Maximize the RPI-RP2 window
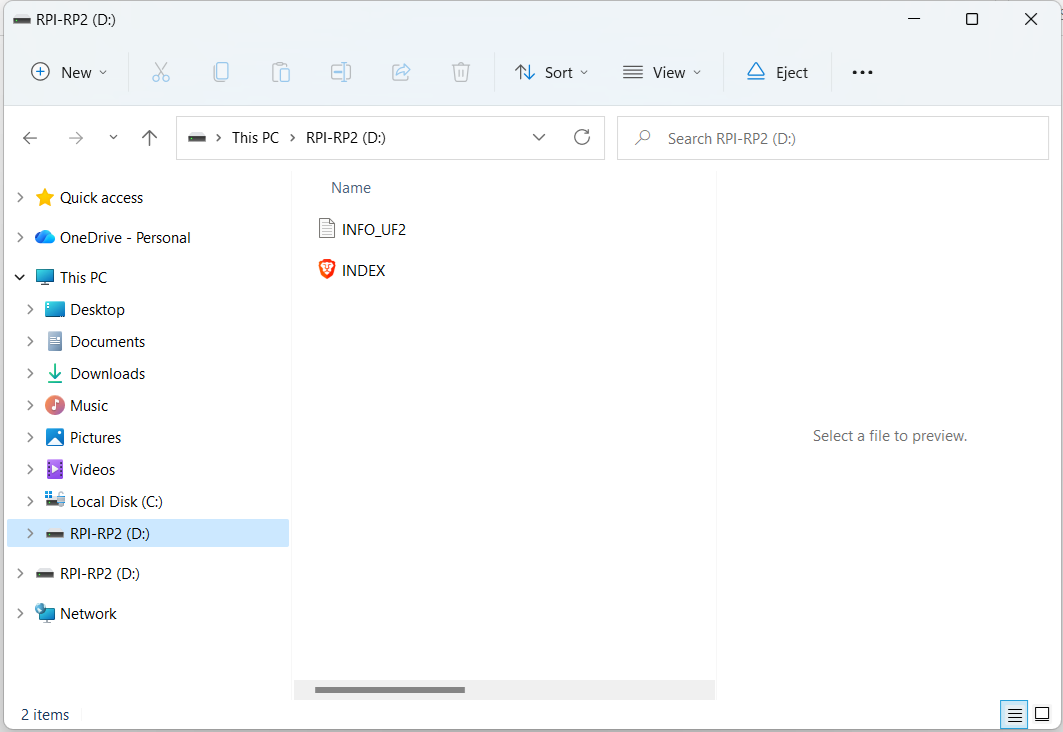 pyautogui.click(x=971, y=19)
